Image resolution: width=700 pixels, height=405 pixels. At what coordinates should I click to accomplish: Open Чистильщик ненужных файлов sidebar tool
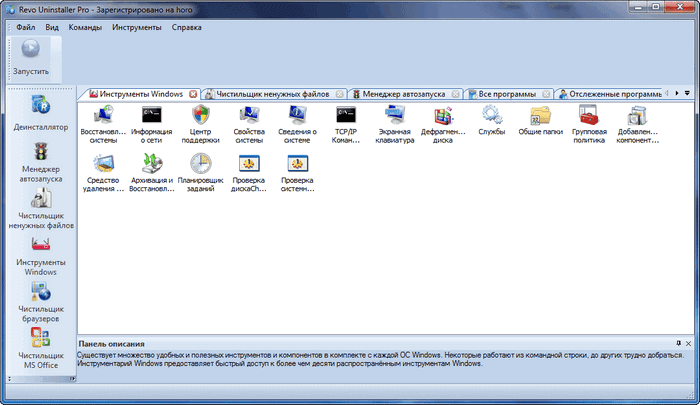[41, 209]
